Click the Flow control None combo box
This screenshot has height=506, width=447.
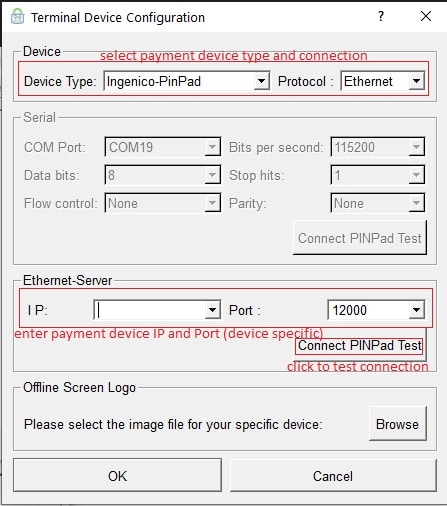[x=162, y=203]
